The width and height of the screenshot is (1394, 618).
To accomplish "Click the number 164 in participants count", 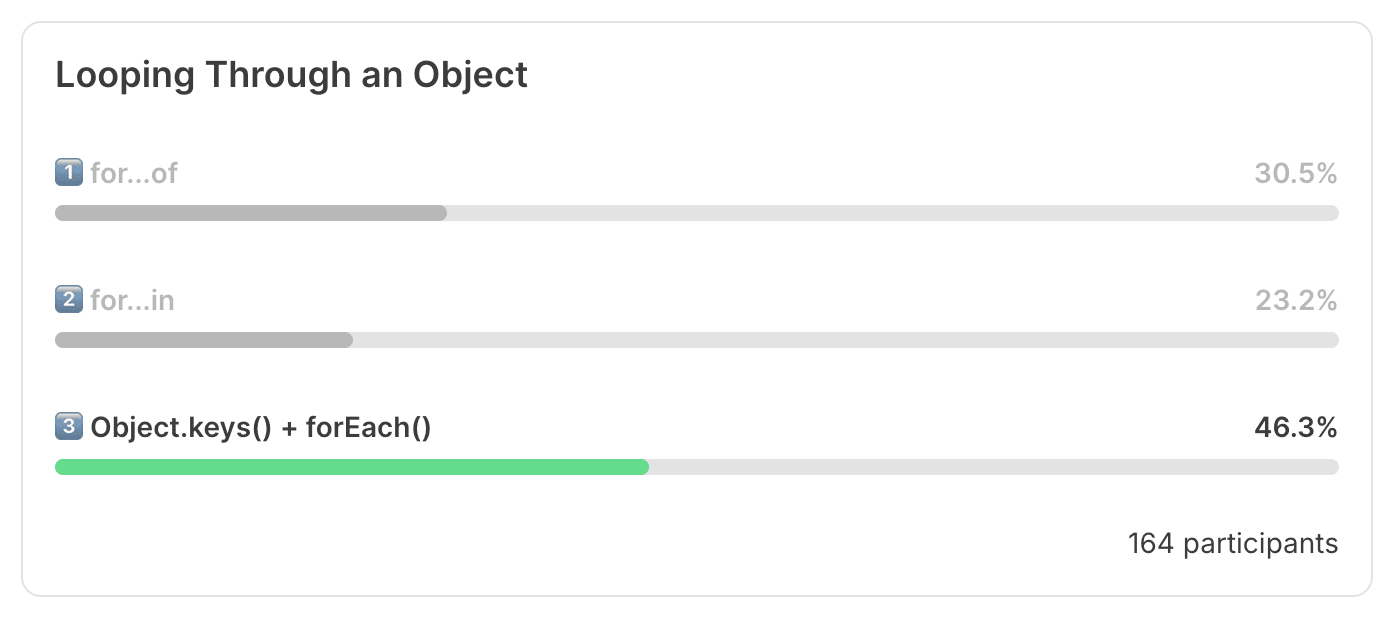I will coord(1150,544).
